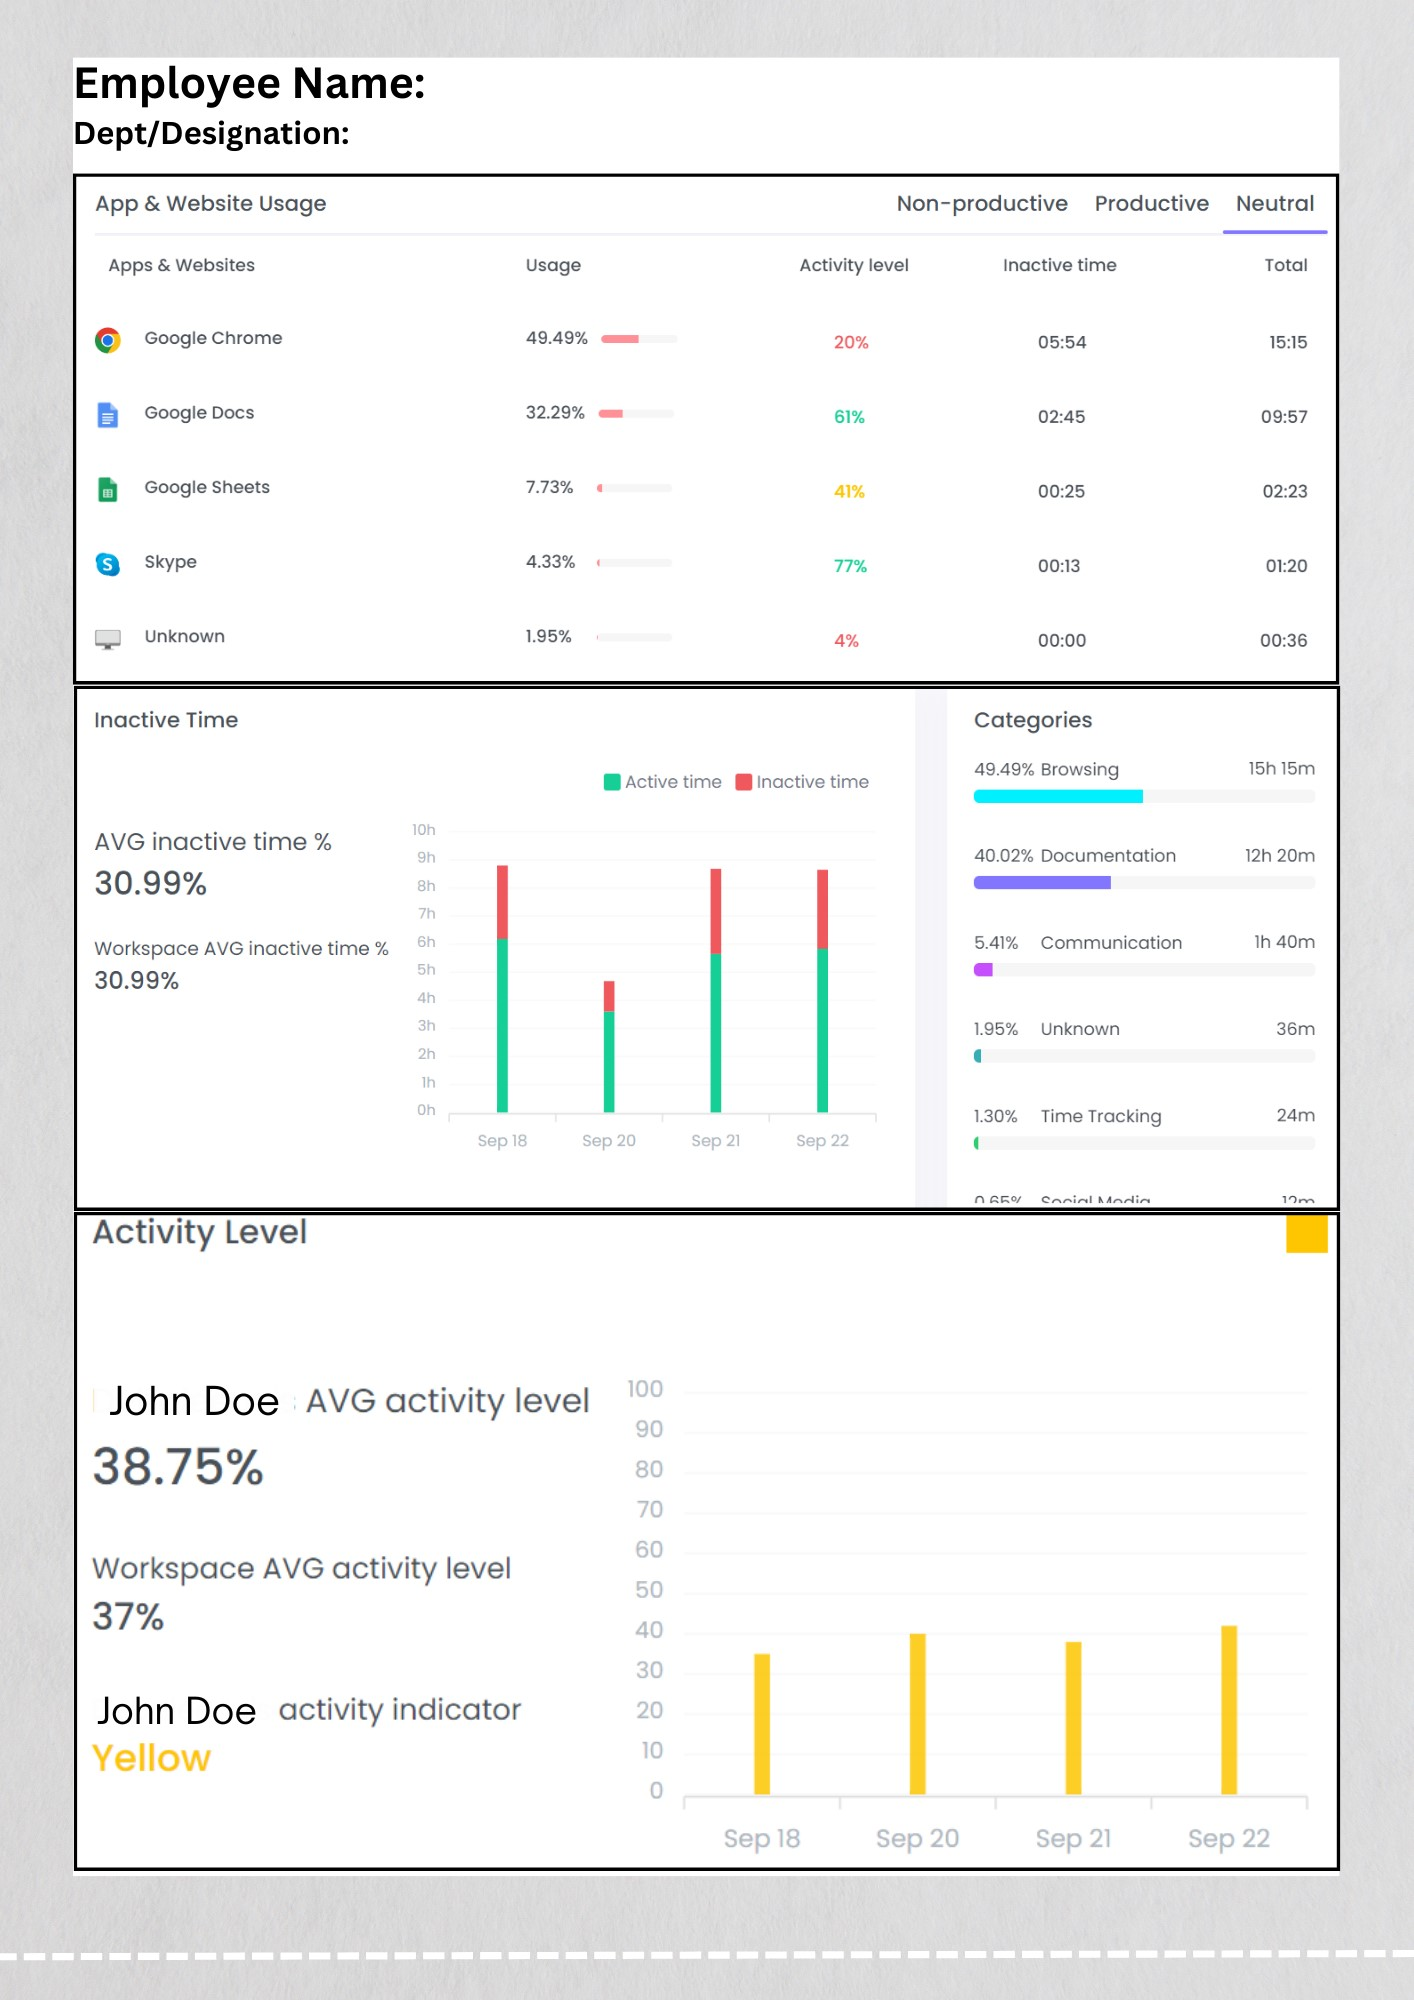
Task: Click the 4.33% usage value
Action: point(550,562)
